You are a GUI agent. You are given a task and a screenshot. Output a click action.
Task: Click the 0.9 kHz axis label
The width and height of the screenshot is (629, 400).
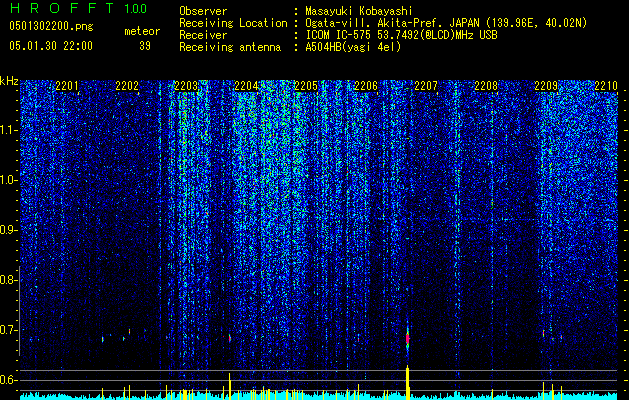(8, 230)
